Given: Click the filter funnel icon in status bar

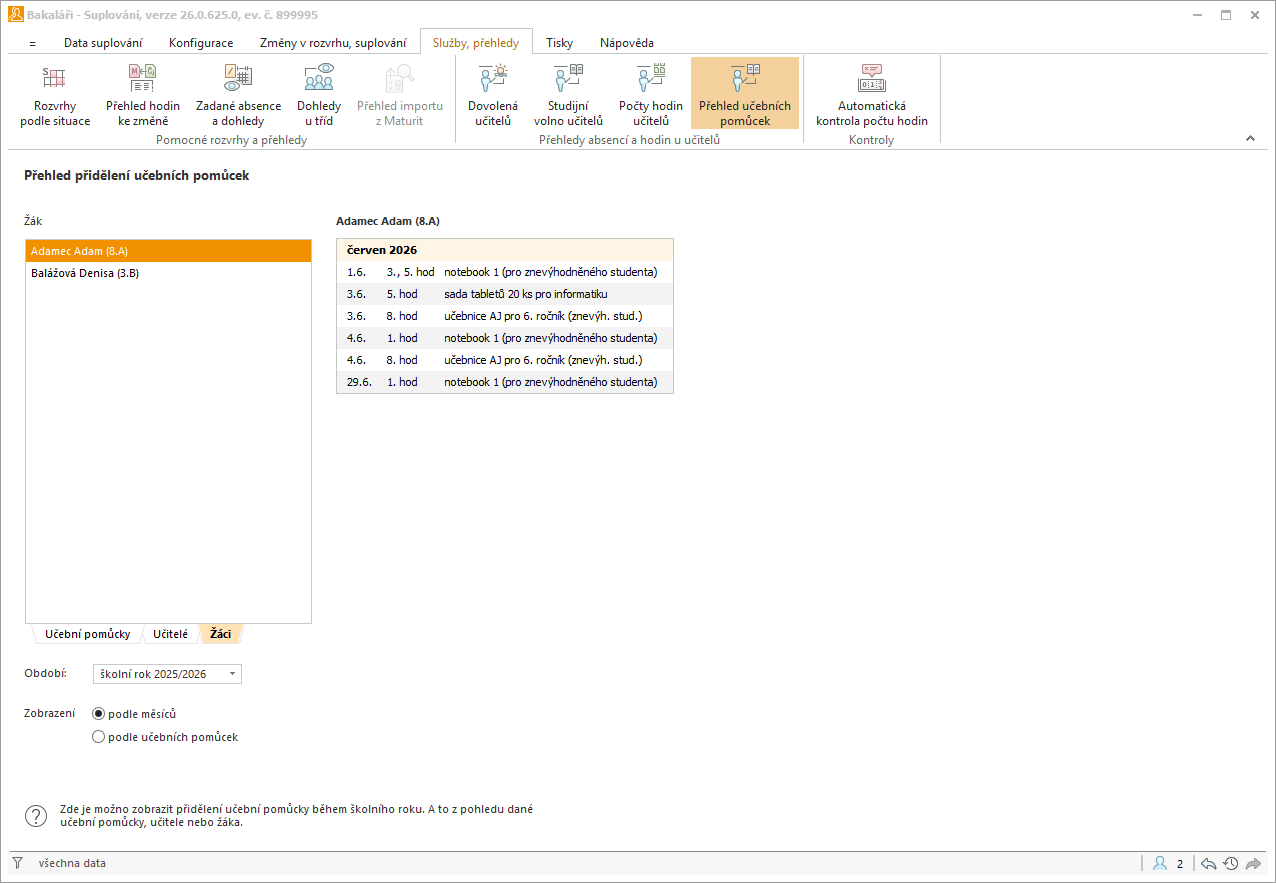Looking at the screenshot, I should click(x=17, y=863).
